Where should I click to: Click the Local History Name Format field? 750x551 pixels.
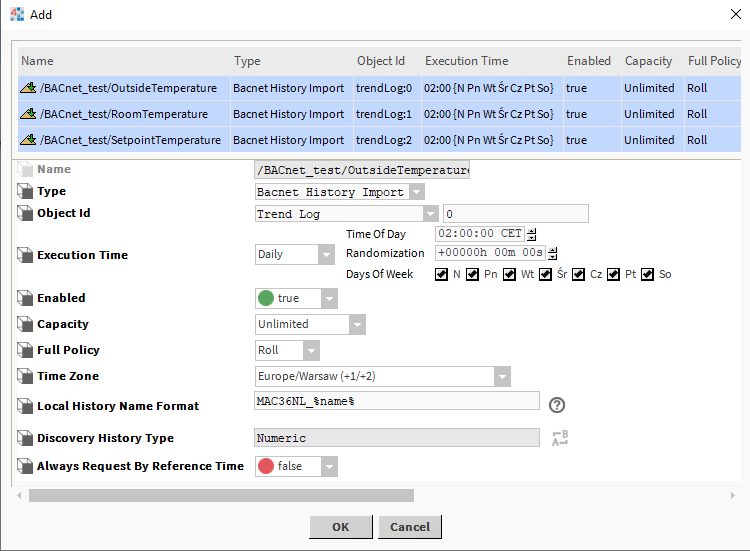[x=397, y=401]
